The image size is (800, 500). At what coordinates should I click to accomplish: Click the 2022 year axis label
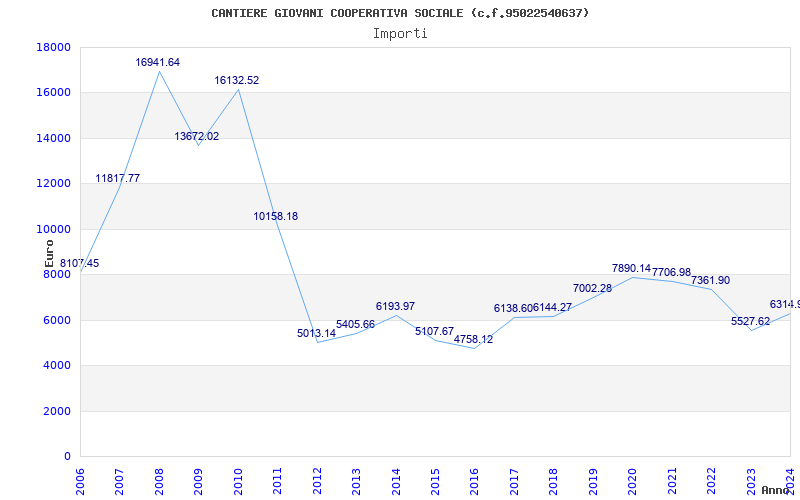pos(711,481)
